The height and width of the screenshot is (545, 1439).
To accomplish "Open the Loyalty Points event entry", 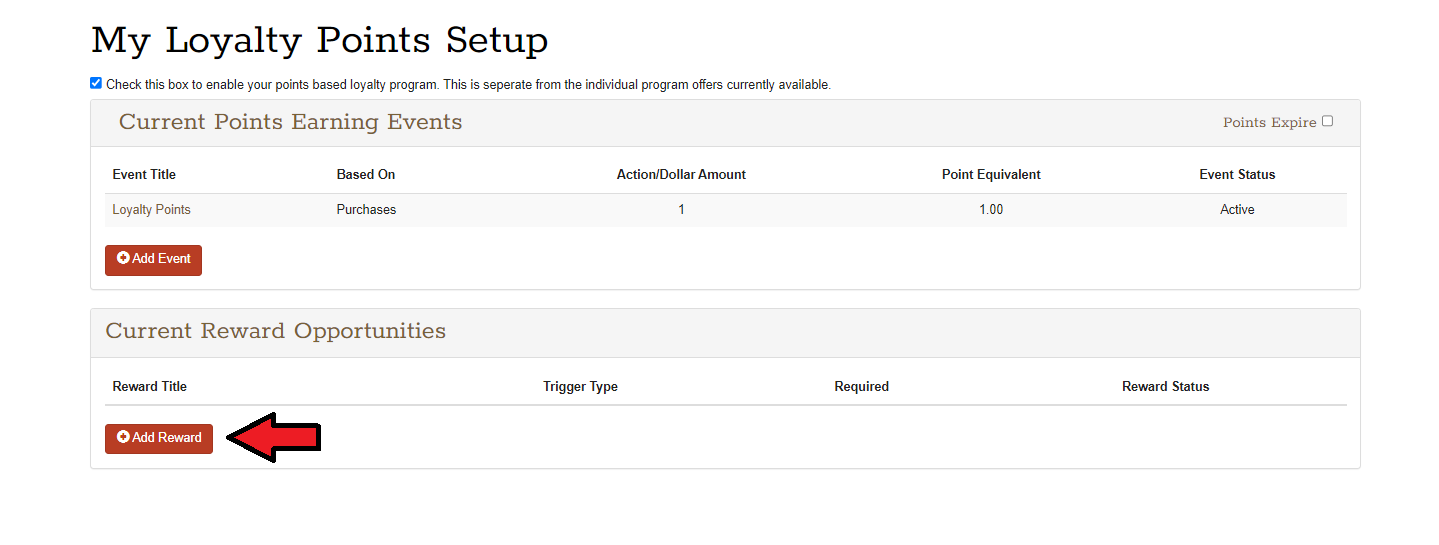I will tap(151, 210).
